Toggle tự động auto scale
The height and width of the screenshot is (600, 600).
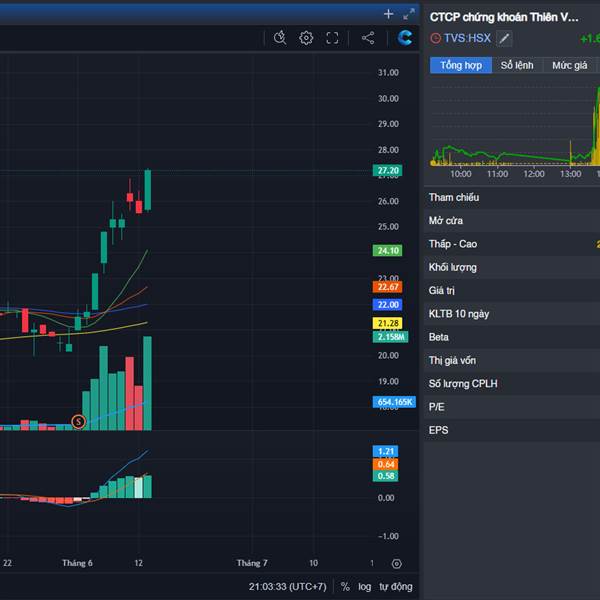[x=396, y=587]
